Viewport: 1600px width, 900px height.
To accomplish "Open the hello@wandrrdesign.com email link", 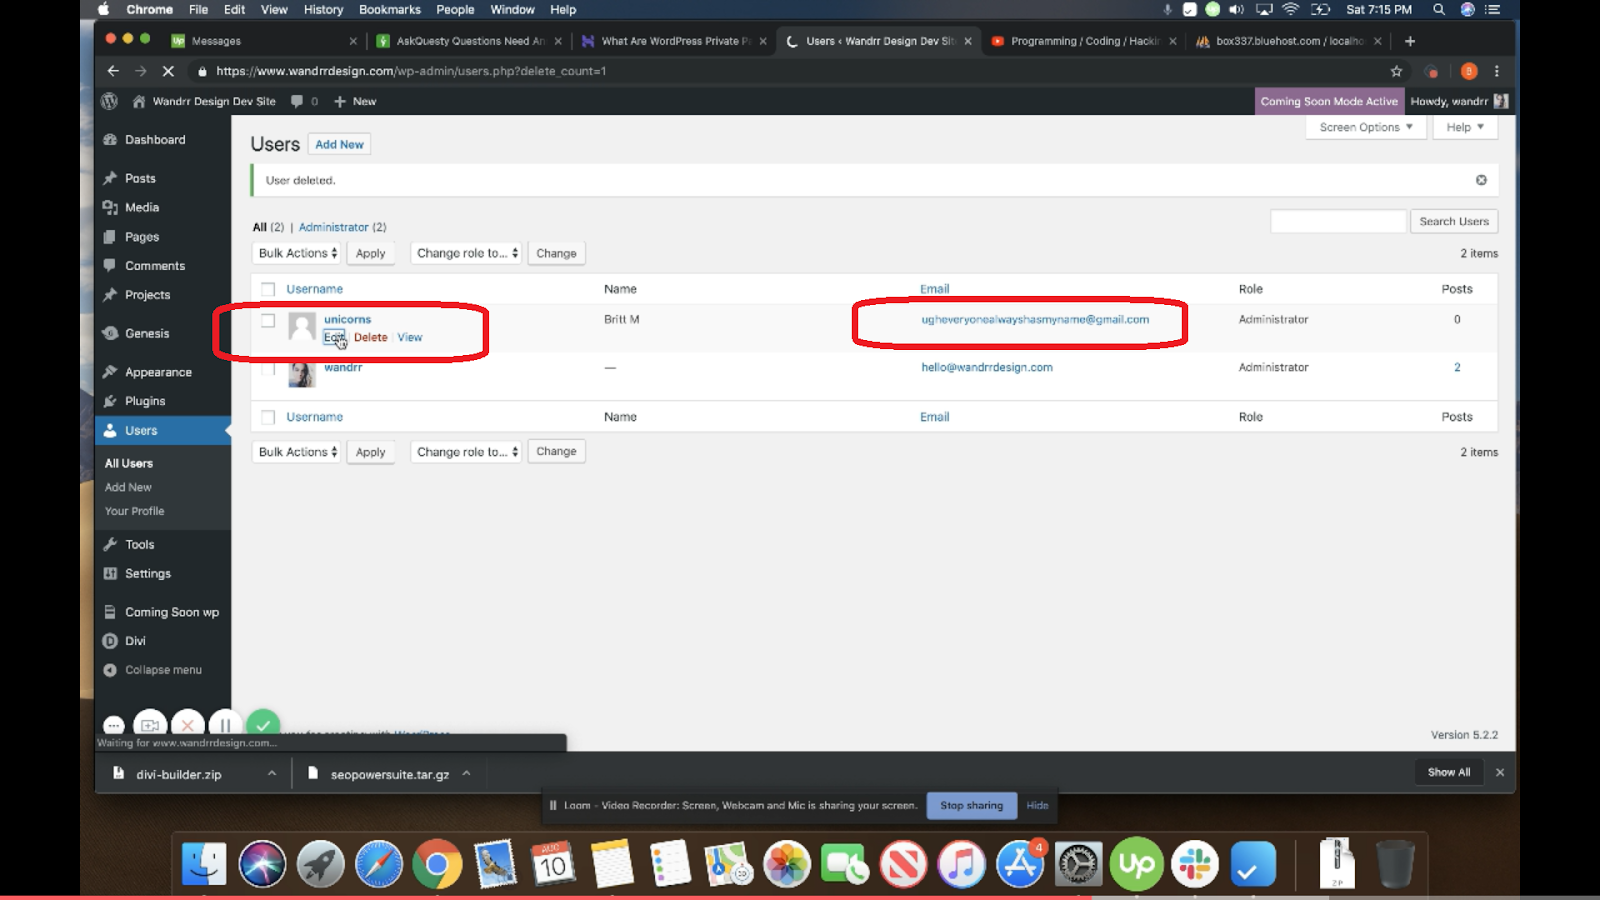I will (x=987, y=367).
